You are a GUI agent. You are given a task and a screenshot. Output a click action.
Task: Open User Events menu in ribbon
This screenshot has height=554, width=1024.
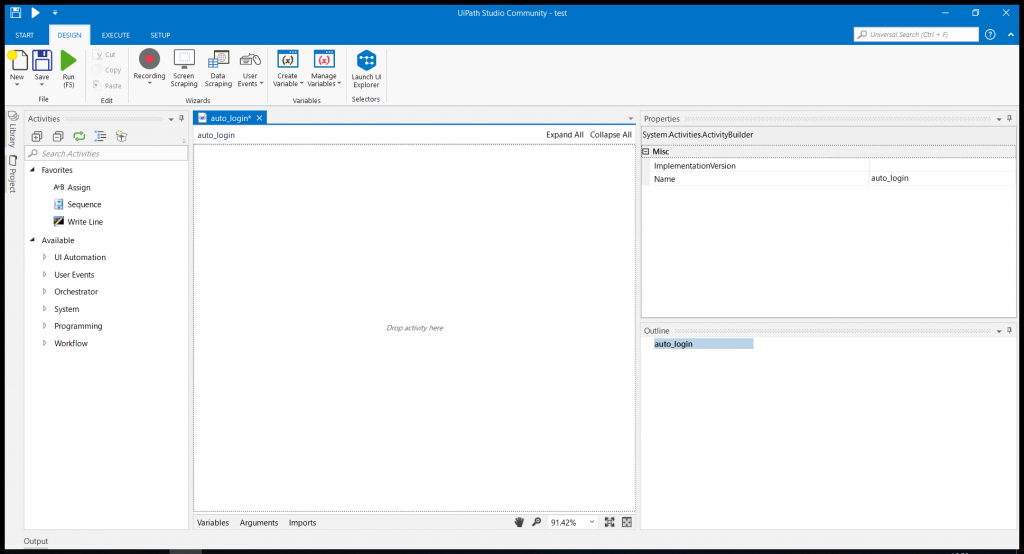pos(250,69)
